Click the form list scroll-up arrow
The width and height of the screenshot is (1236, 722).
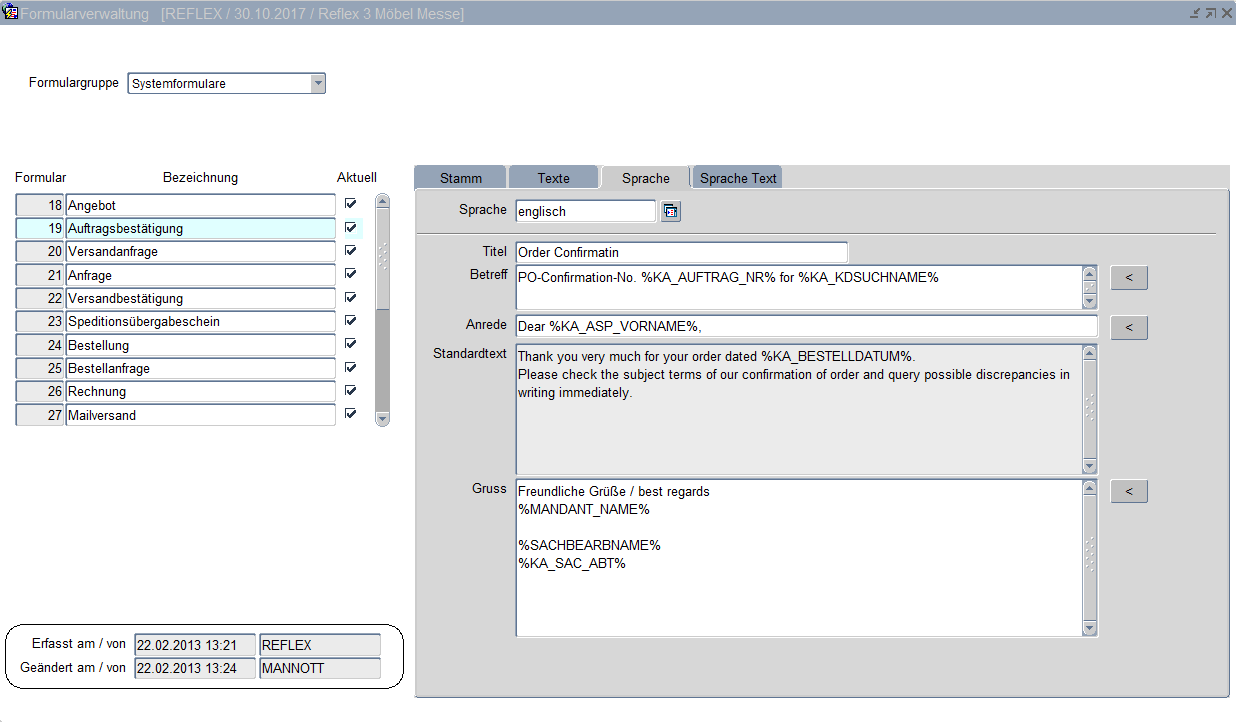pyautogui.click(x=382, y=201)
